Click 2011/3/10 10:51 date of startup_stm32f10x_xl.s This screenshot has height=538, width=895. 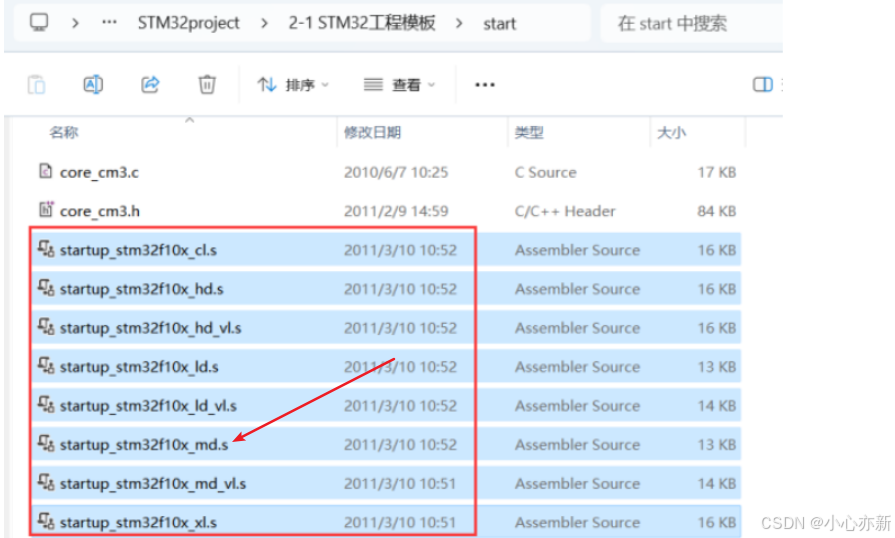click(400, 523)
